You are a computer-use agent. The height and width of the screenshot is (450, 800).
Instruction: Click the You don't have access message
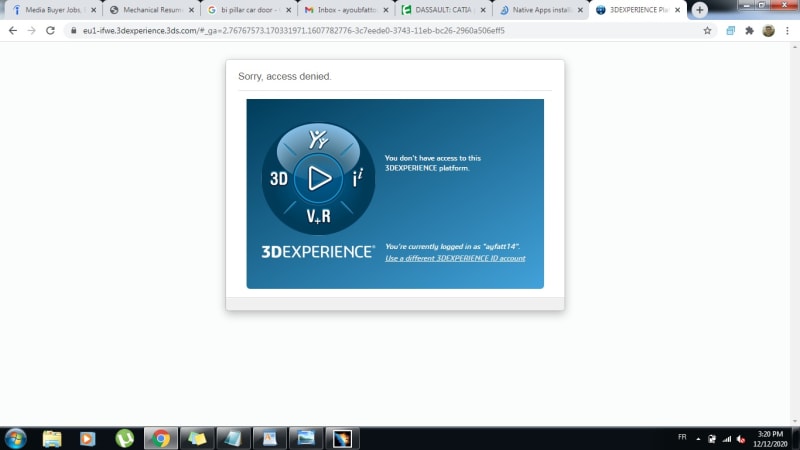tap(433, 163)
